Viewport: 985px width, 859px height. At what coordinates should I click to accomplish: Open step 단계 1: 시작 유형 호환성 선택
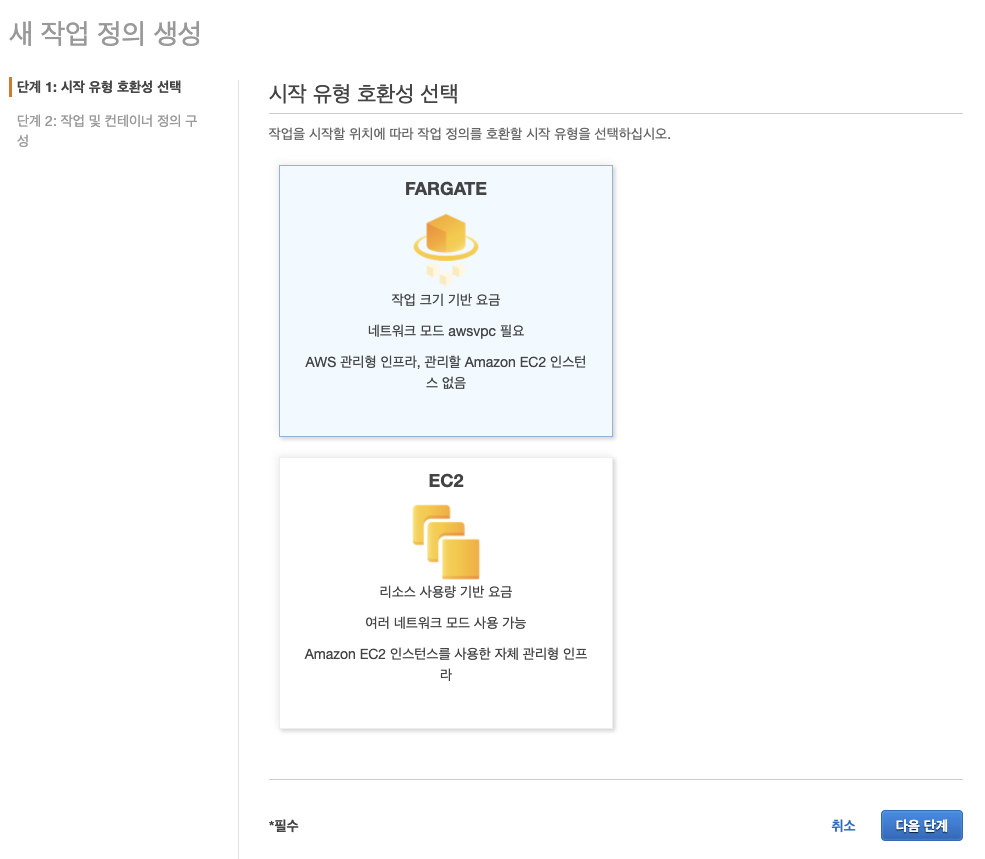coord(99,87)
